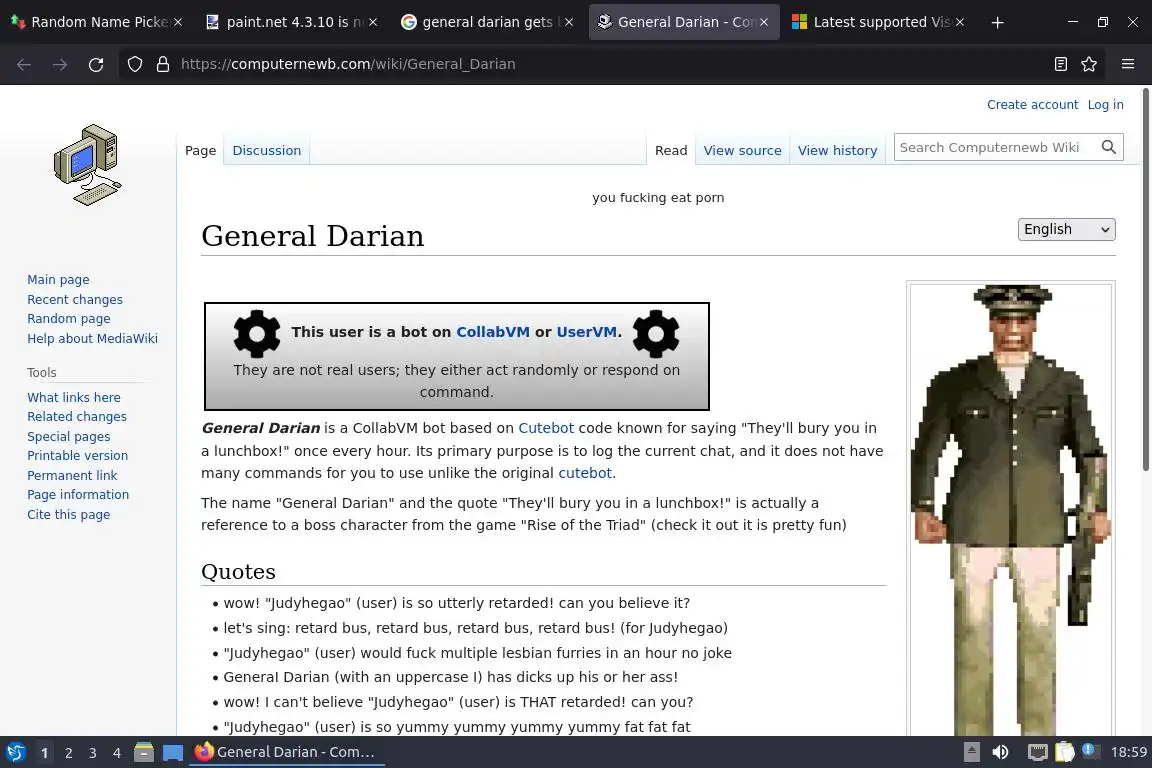Screen dimensions: 1152x768
Task: Click the browser forward arrow
Action: click(60, 65)
